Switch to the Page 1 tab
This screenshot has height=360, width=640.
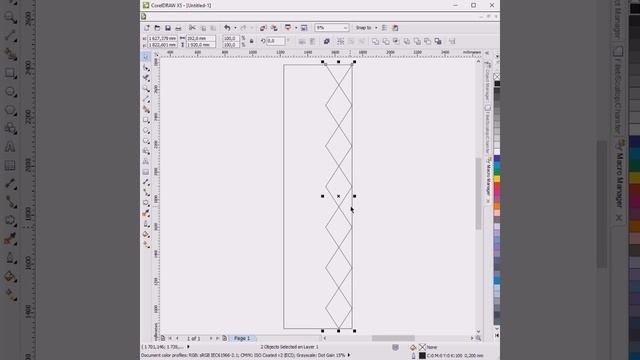click(x=242, y=338)
